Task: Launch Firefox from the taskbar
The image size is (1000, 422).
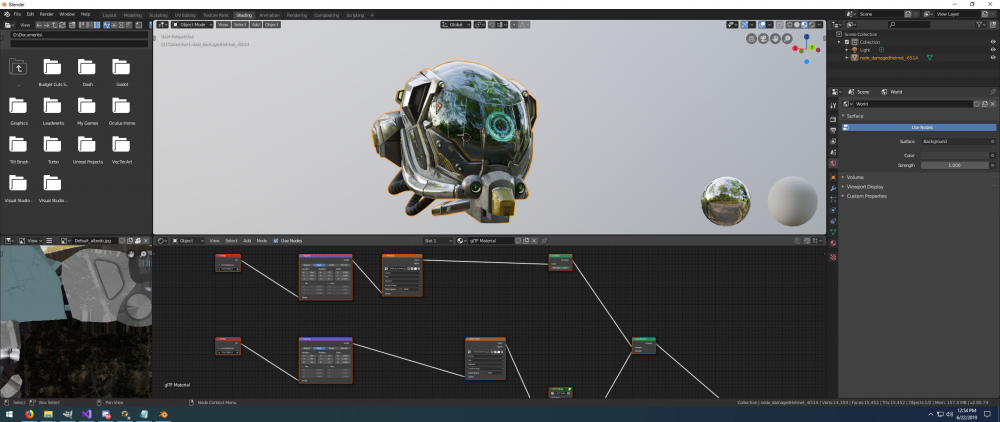Action: click(29, 414)
